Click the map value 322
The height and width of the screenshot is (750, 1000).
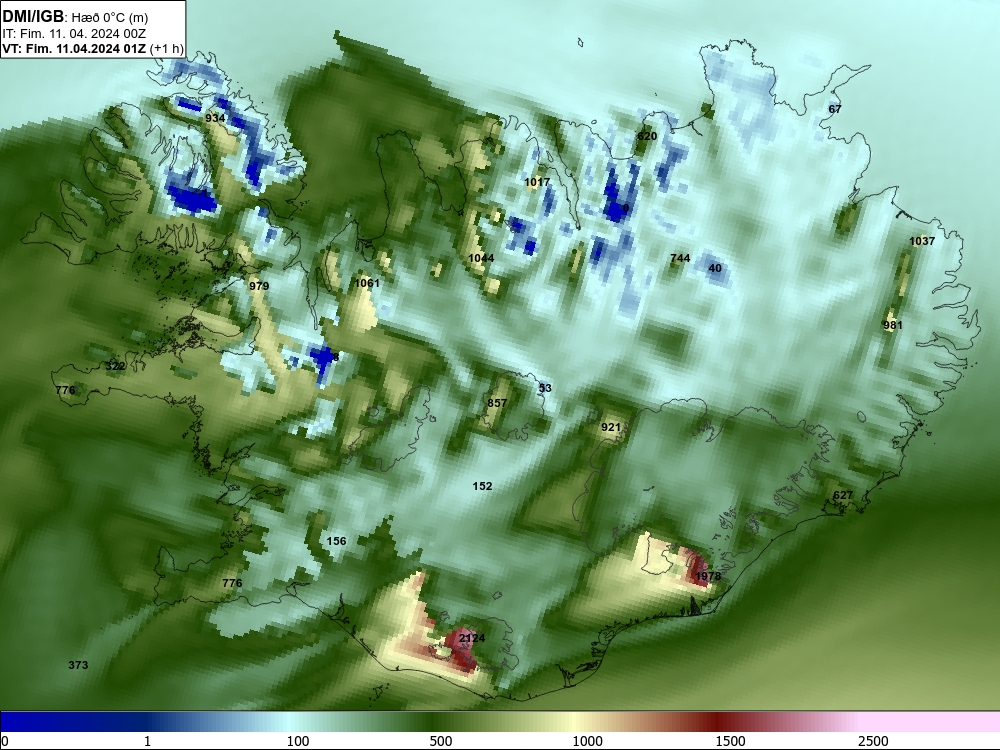(115, 366)
